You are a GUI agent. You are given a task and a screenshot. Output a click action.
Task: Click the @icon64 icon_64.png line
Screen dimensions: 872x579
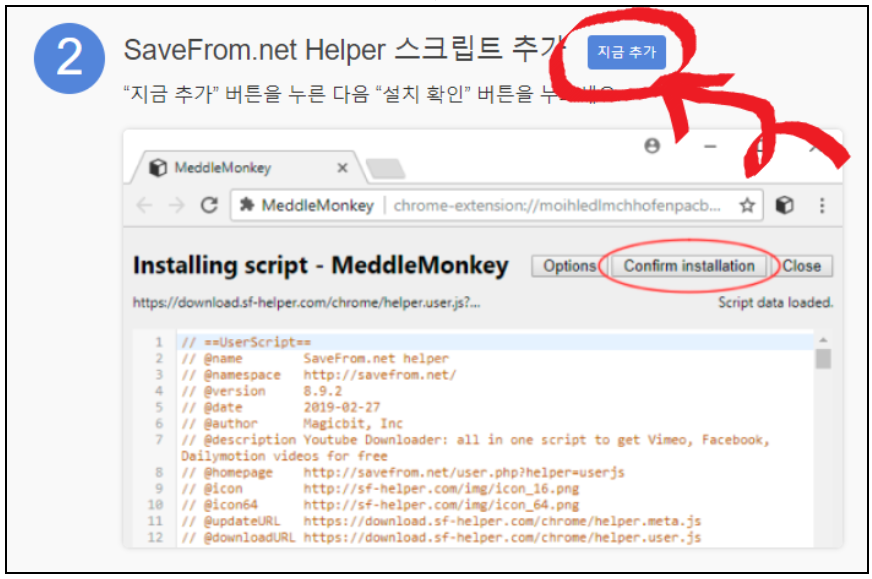[x=380, y=504]
